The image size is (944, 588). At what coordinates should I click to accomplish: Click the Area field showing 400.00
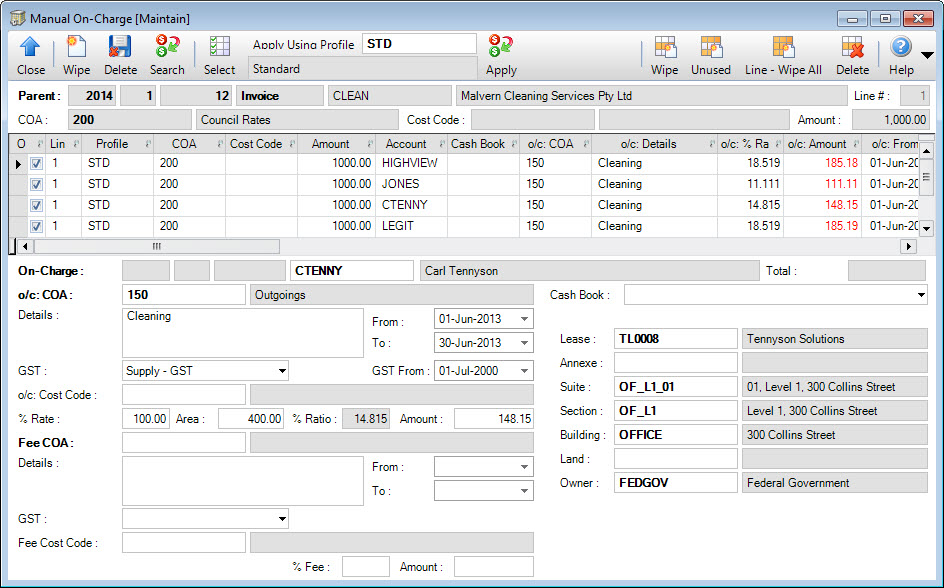(250, 419)
